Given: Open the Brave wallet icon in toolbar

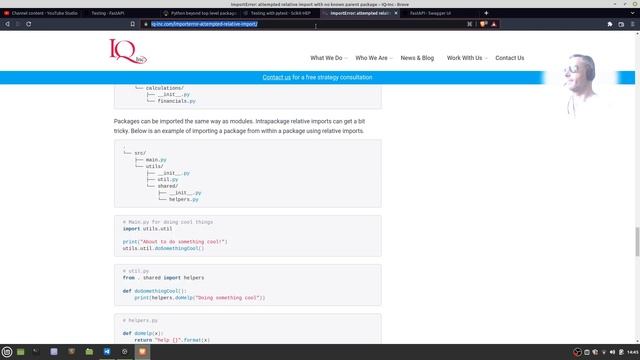Looking at the screenshot, I should pos(621,24).
